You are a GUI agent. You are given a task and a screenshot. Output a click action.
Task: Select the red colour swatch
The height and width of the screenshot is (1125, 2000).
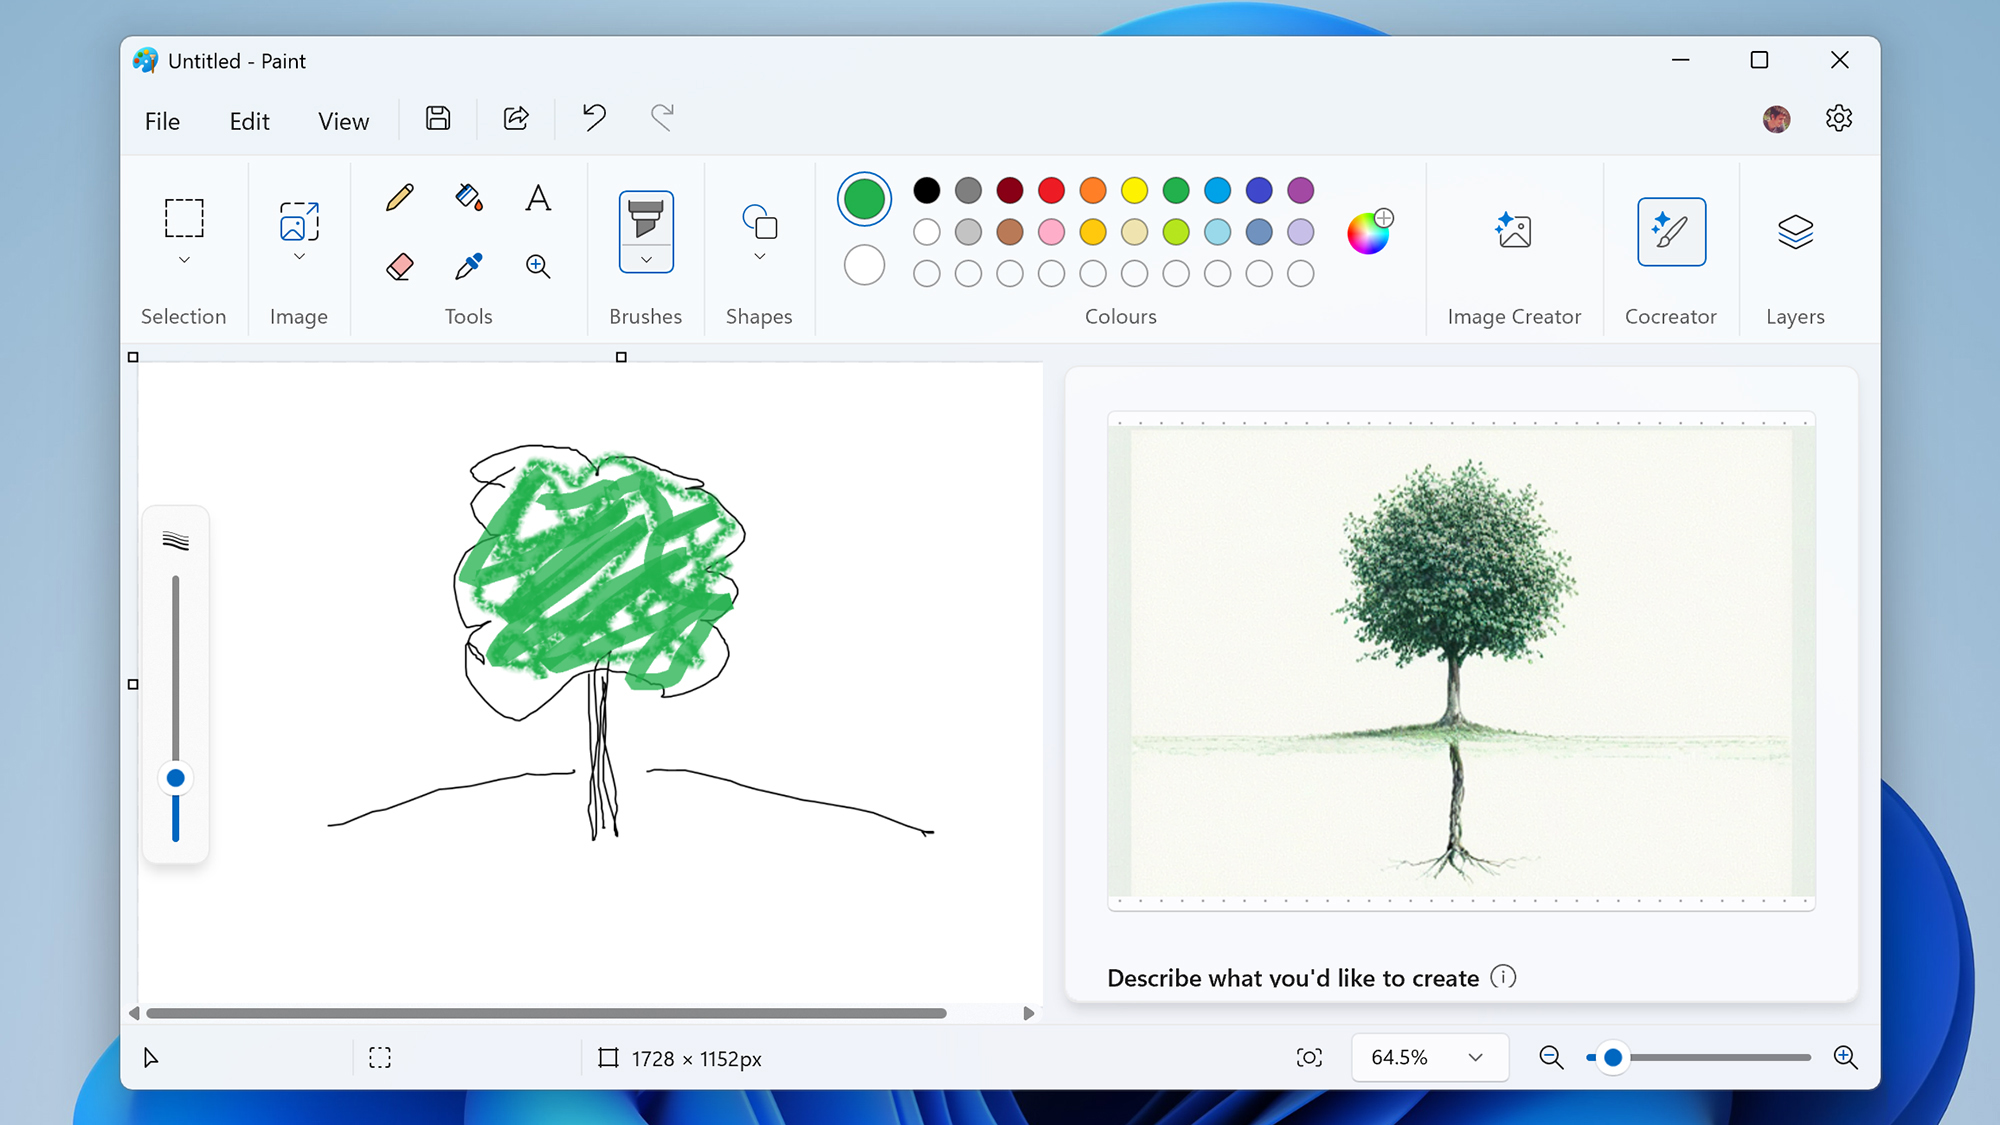tap(1051, 191)
